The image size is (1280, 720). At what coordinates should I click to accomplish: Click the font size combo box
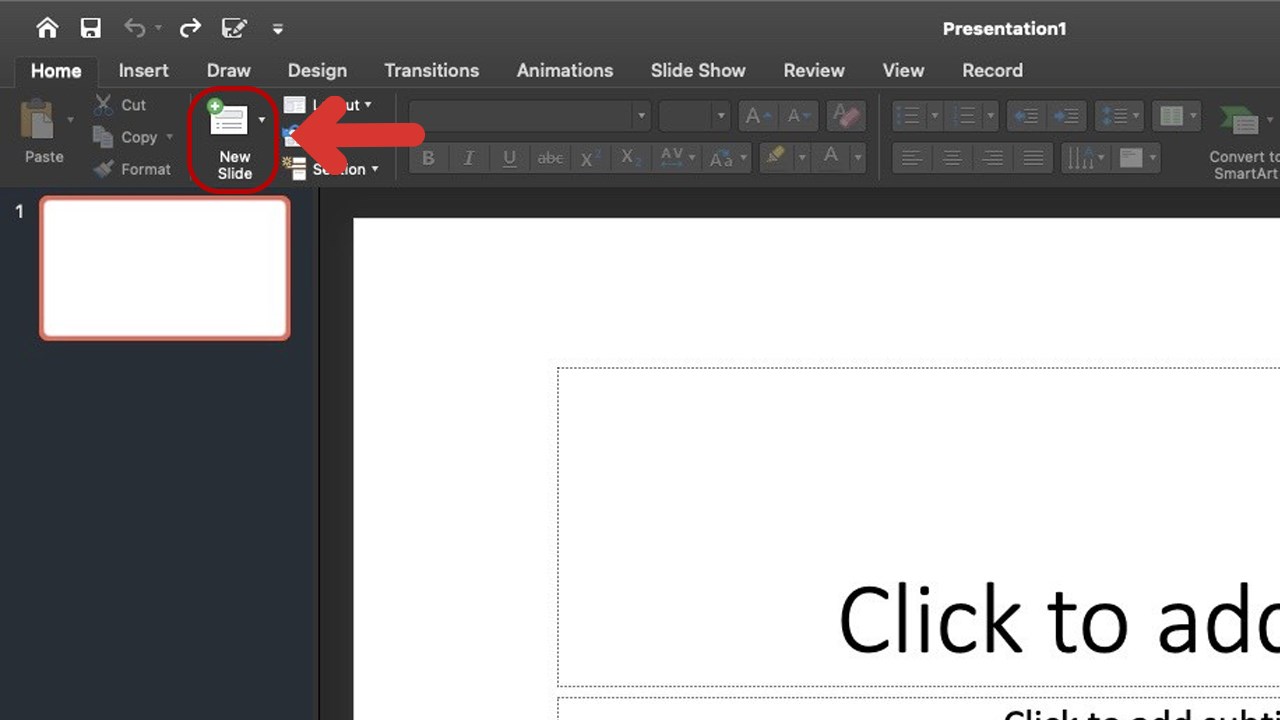pyautogui.click(x=694, y=116)
